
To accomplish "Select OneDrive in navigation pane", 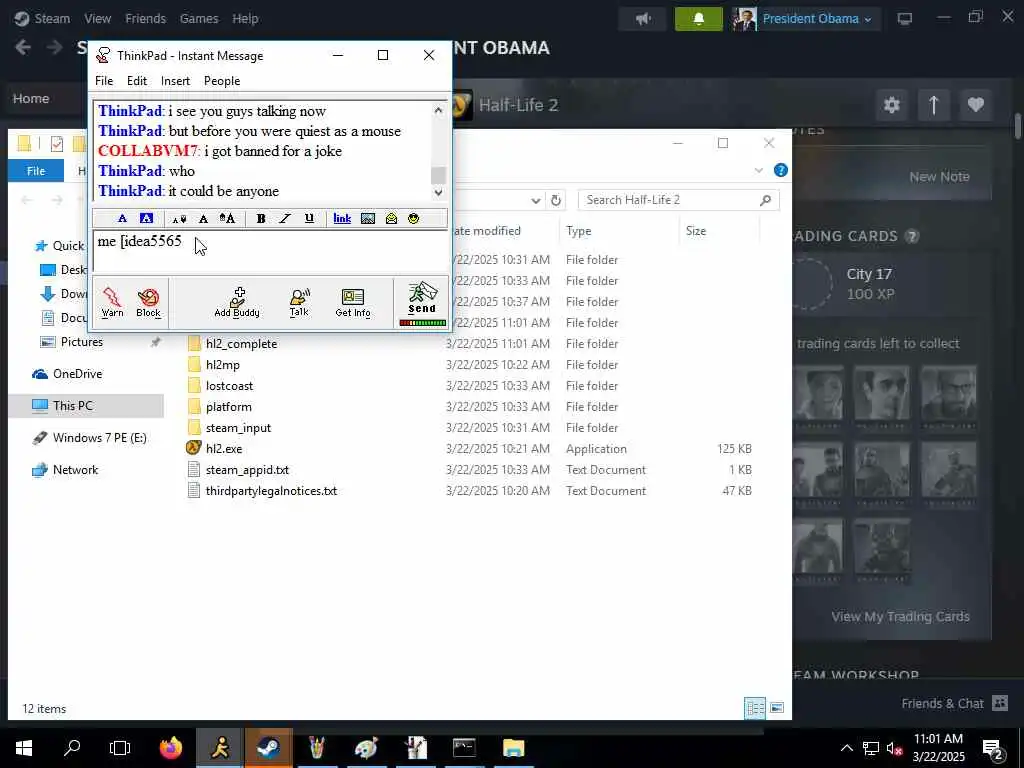I will (77, 374).
